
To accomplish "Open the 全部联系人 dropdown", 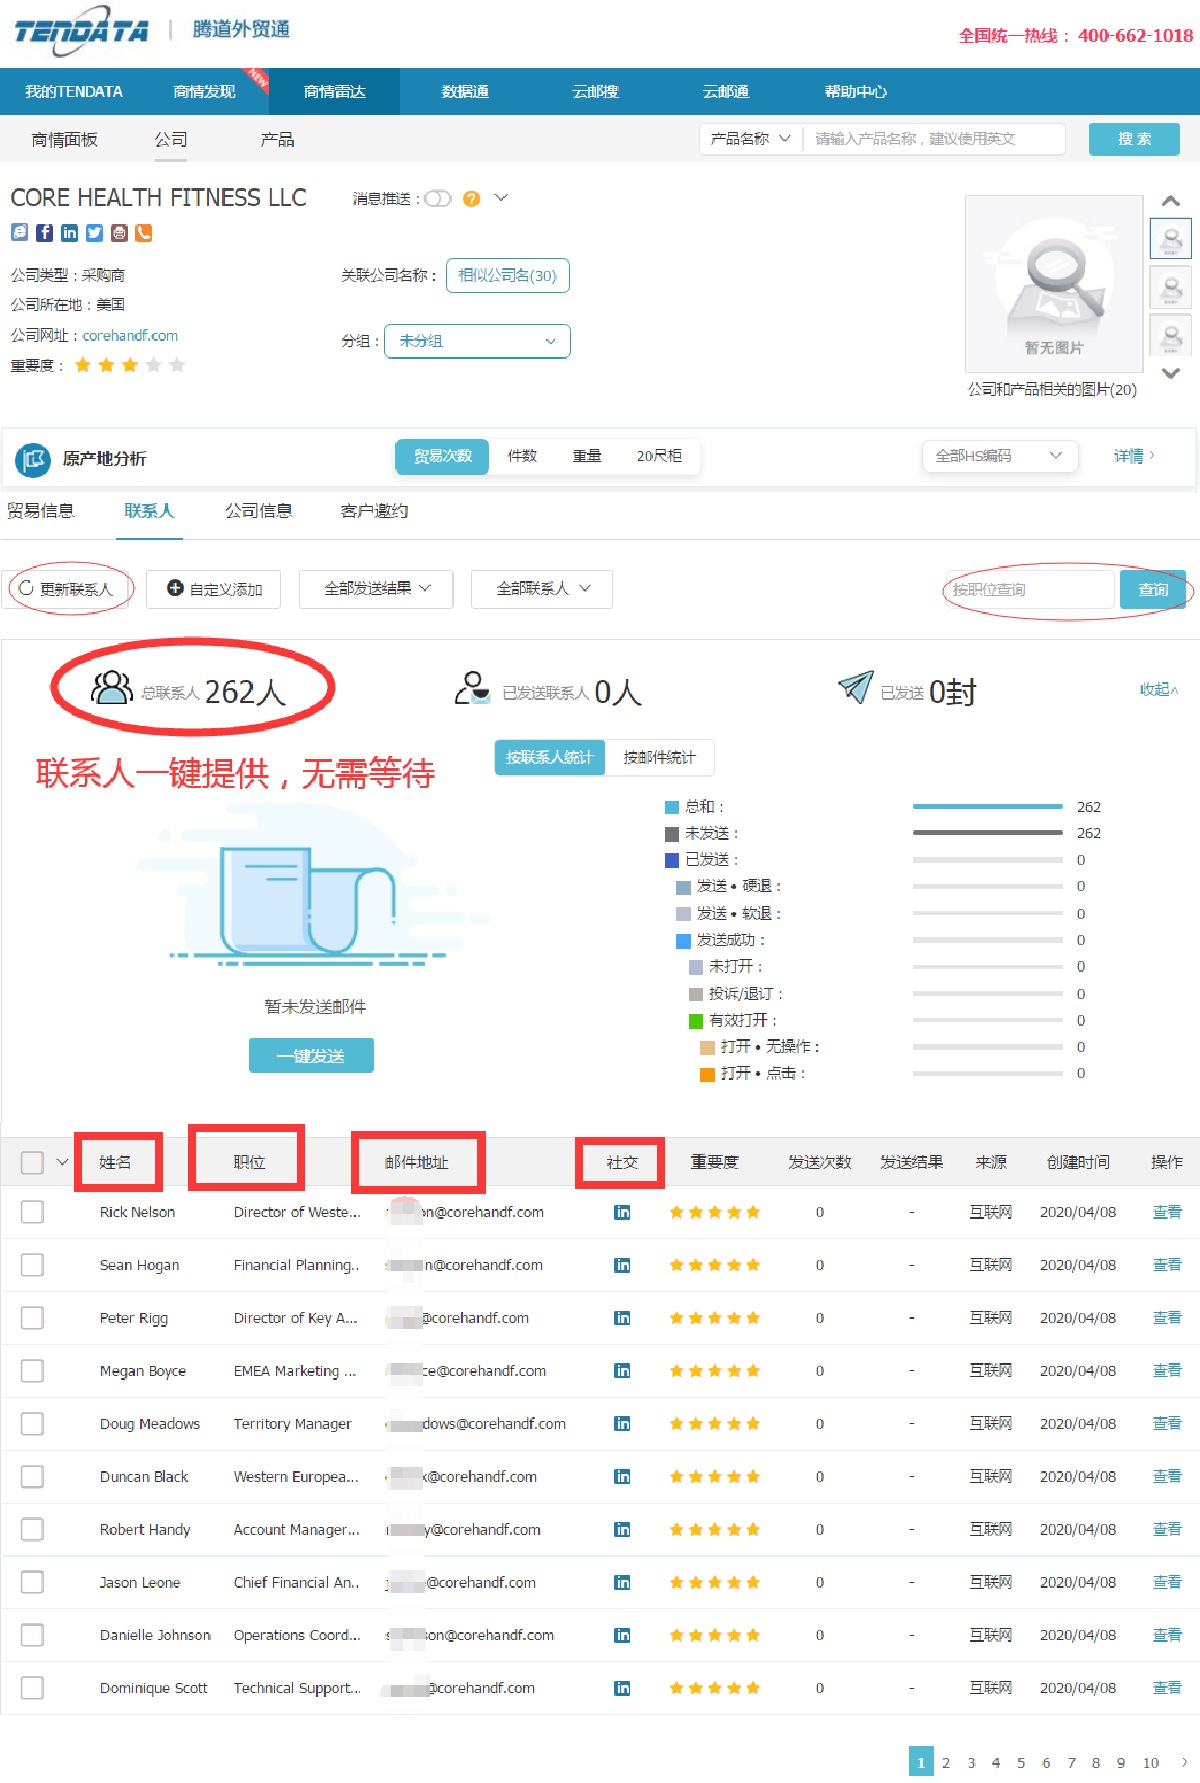I will [542, 589].
